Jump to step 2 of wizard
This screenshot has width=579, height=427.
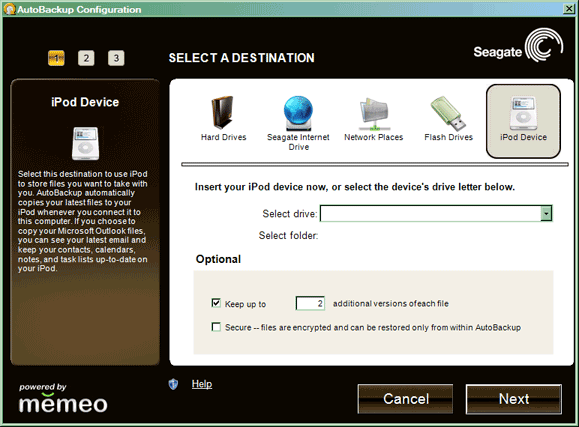[x=86, y=58]
